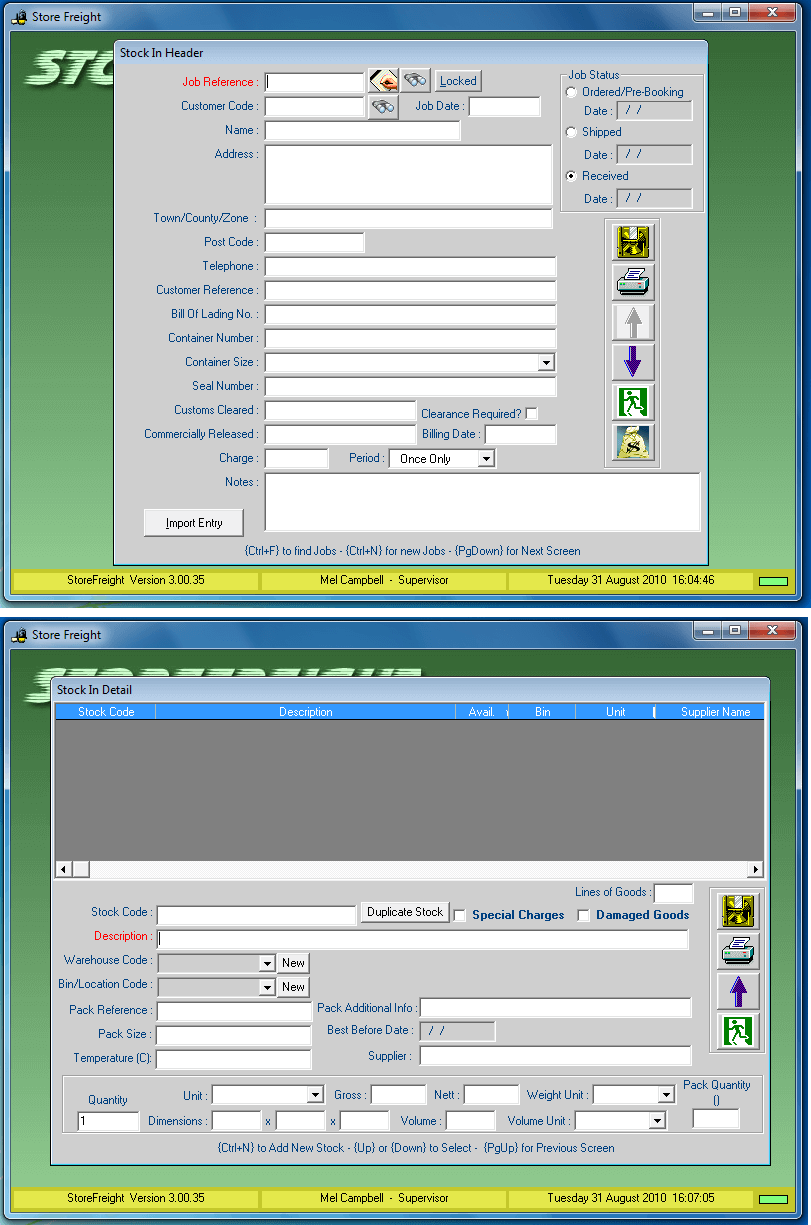Click New button beside Warehouse Code

point(293,963)
